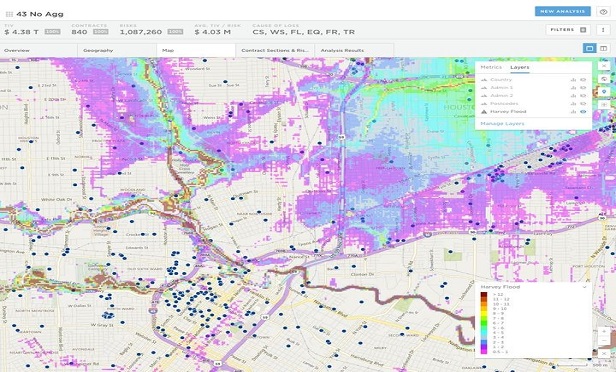Select the Country layer name

[x=501, y=80]
